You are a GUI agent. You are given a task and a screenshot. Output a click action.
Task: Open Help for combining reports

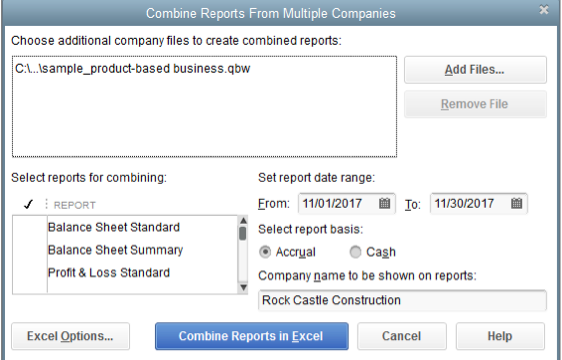(x=500, y=336)
